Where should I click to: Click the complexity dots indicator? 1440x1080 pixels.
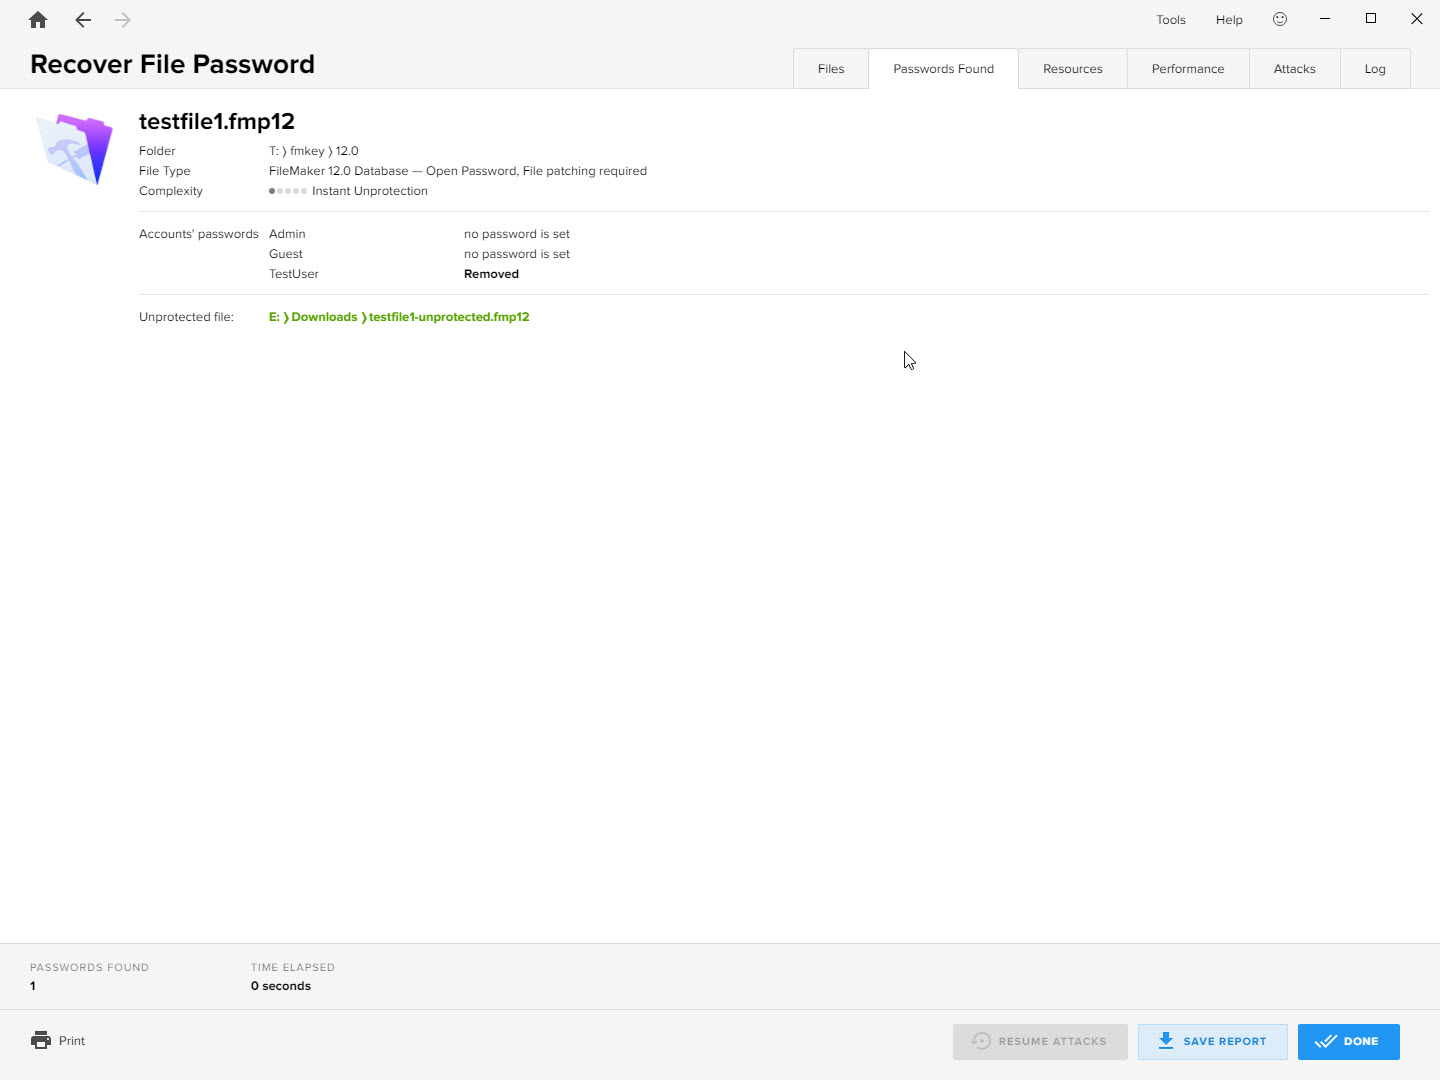pyautogui.click(x=288, y=191)
